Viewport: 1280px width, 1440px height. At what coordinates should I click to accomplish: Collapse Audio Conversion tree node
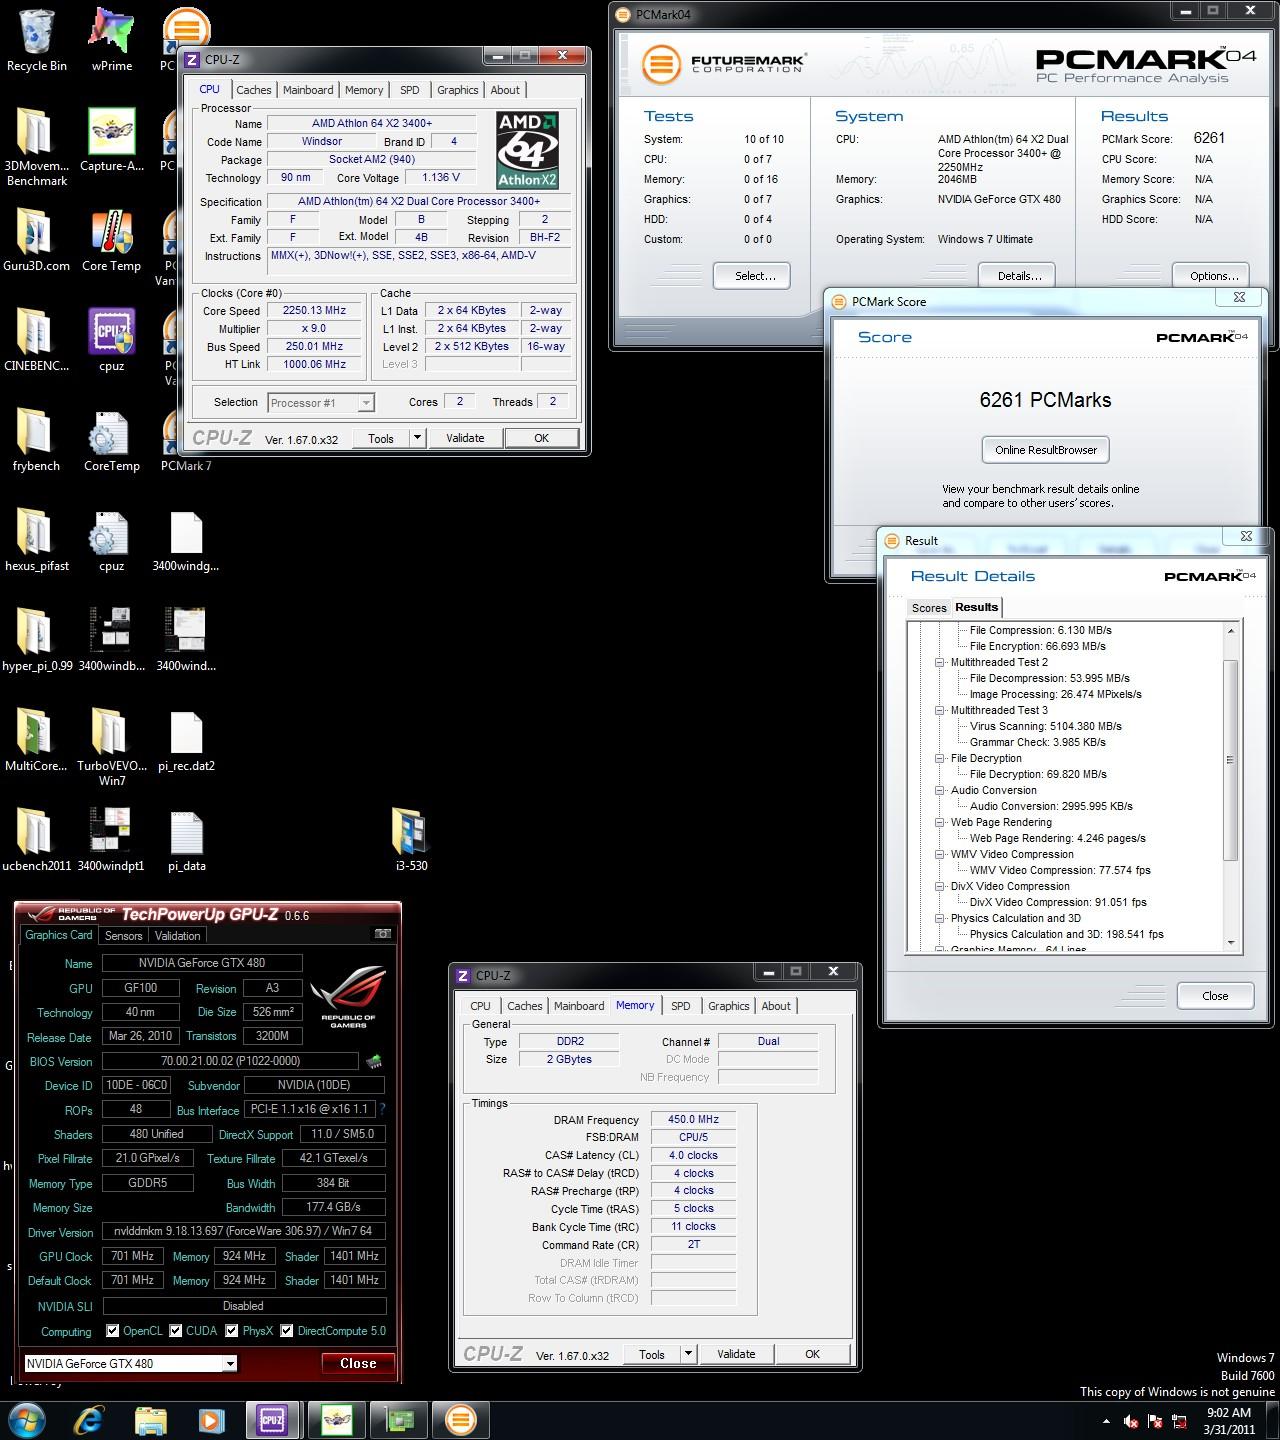(940, 790)
